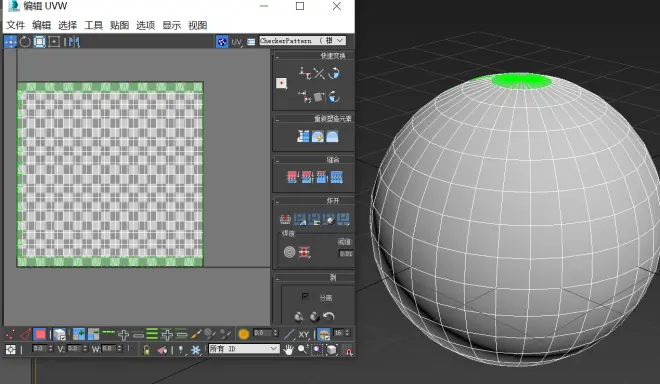Click the freeze selected snowflake icon
Viewport: 660px width, 384px height.
[196, 350]
